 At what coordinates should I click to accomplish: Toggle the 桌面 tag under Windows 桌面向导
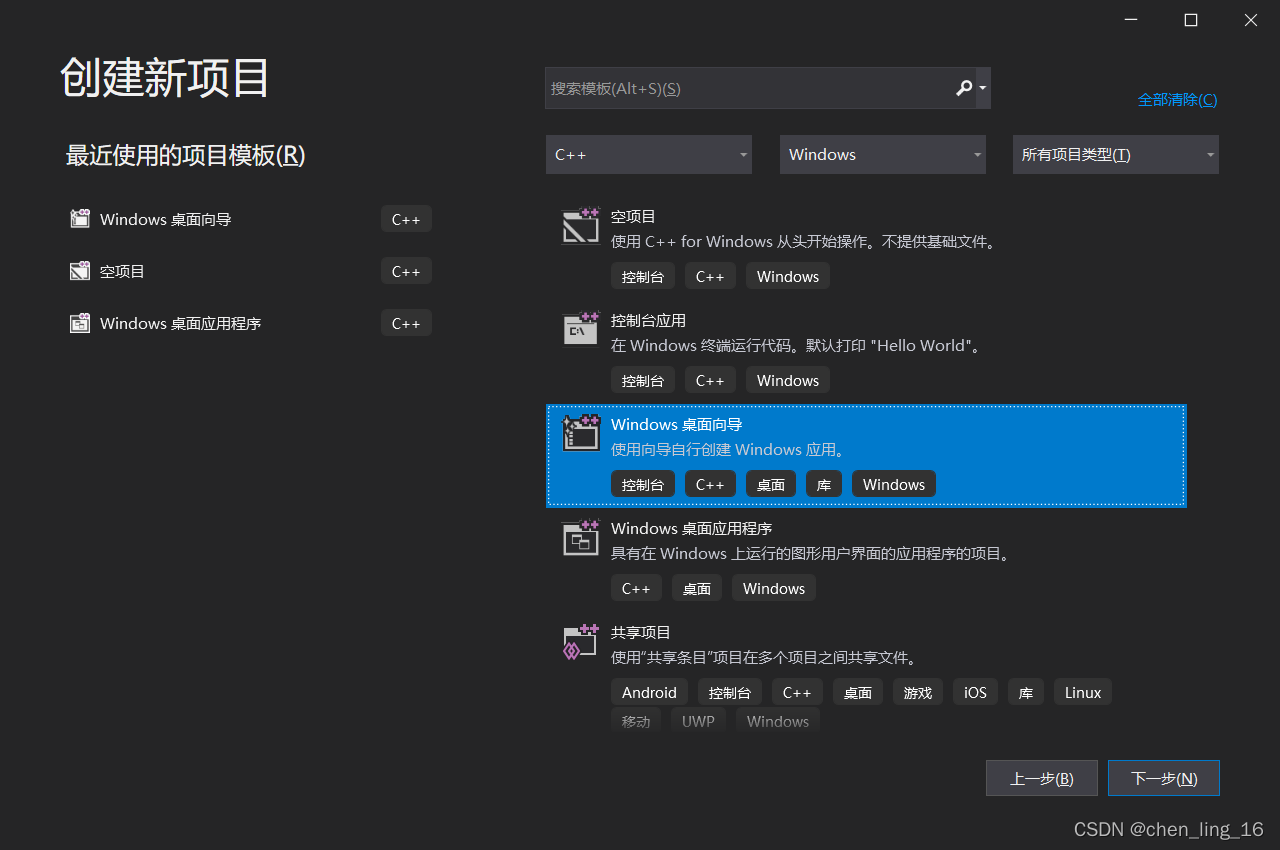tap(770, 483)
